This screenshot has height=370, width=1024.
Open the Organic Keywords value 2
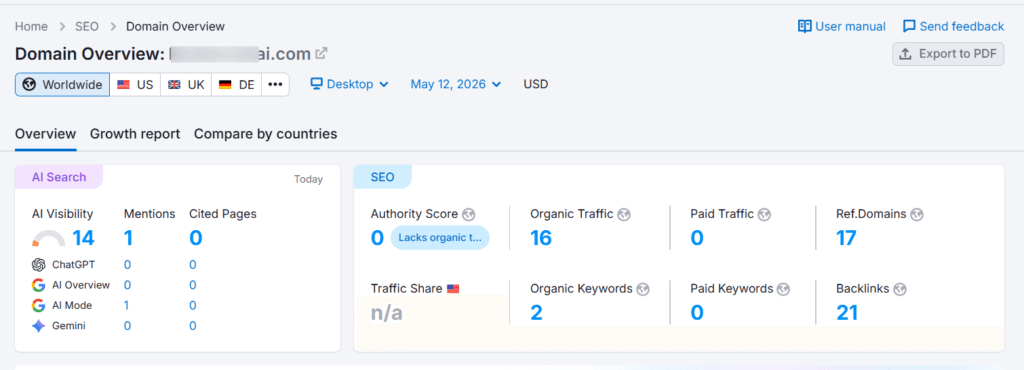(x=536, y=313)
